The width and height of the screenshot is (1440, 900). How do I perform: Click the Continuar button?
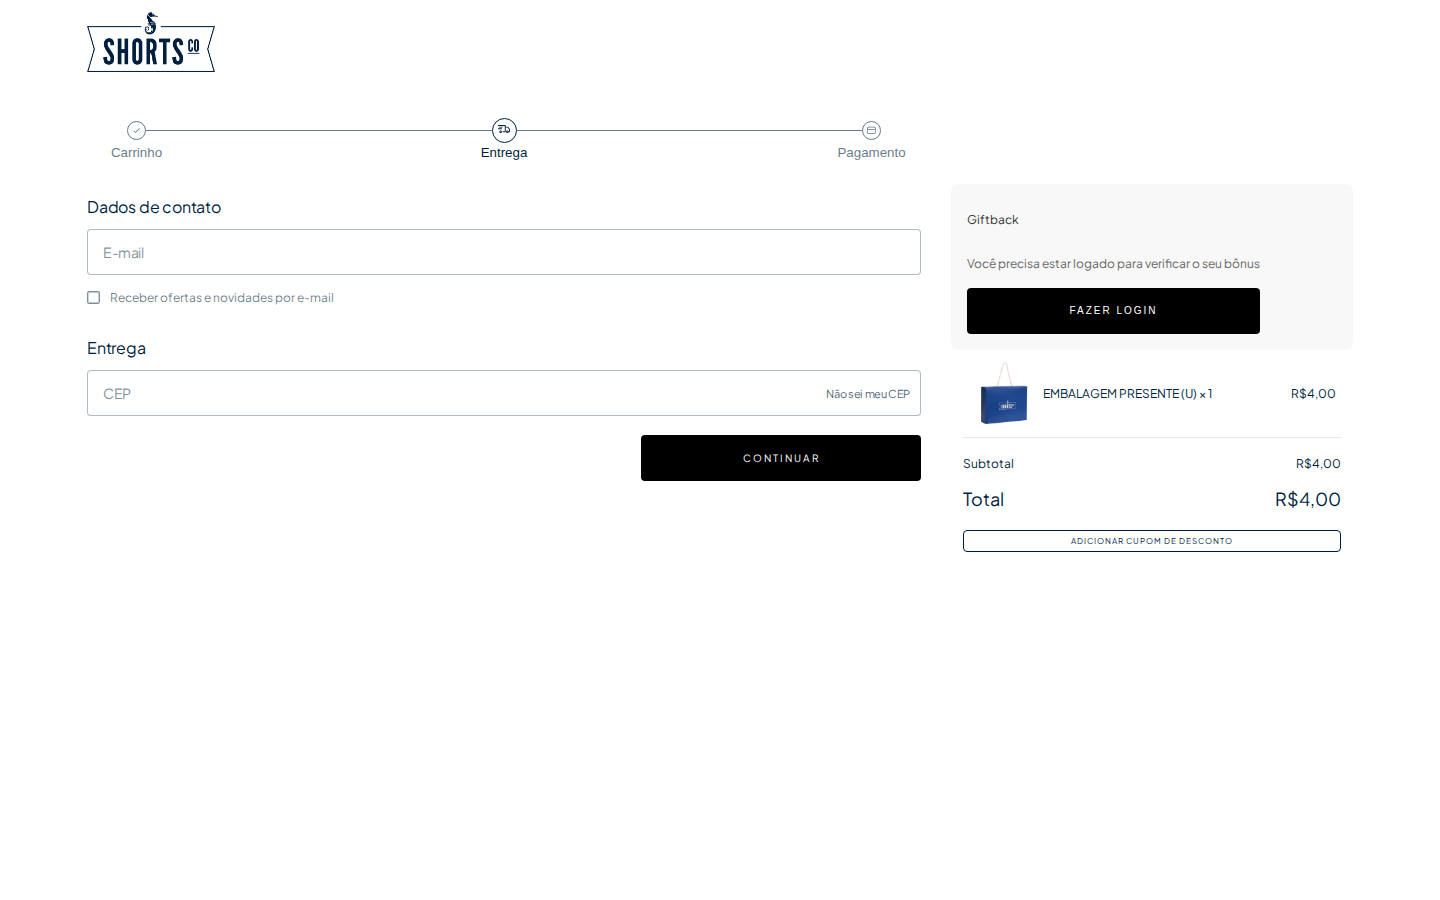(781, 458)
